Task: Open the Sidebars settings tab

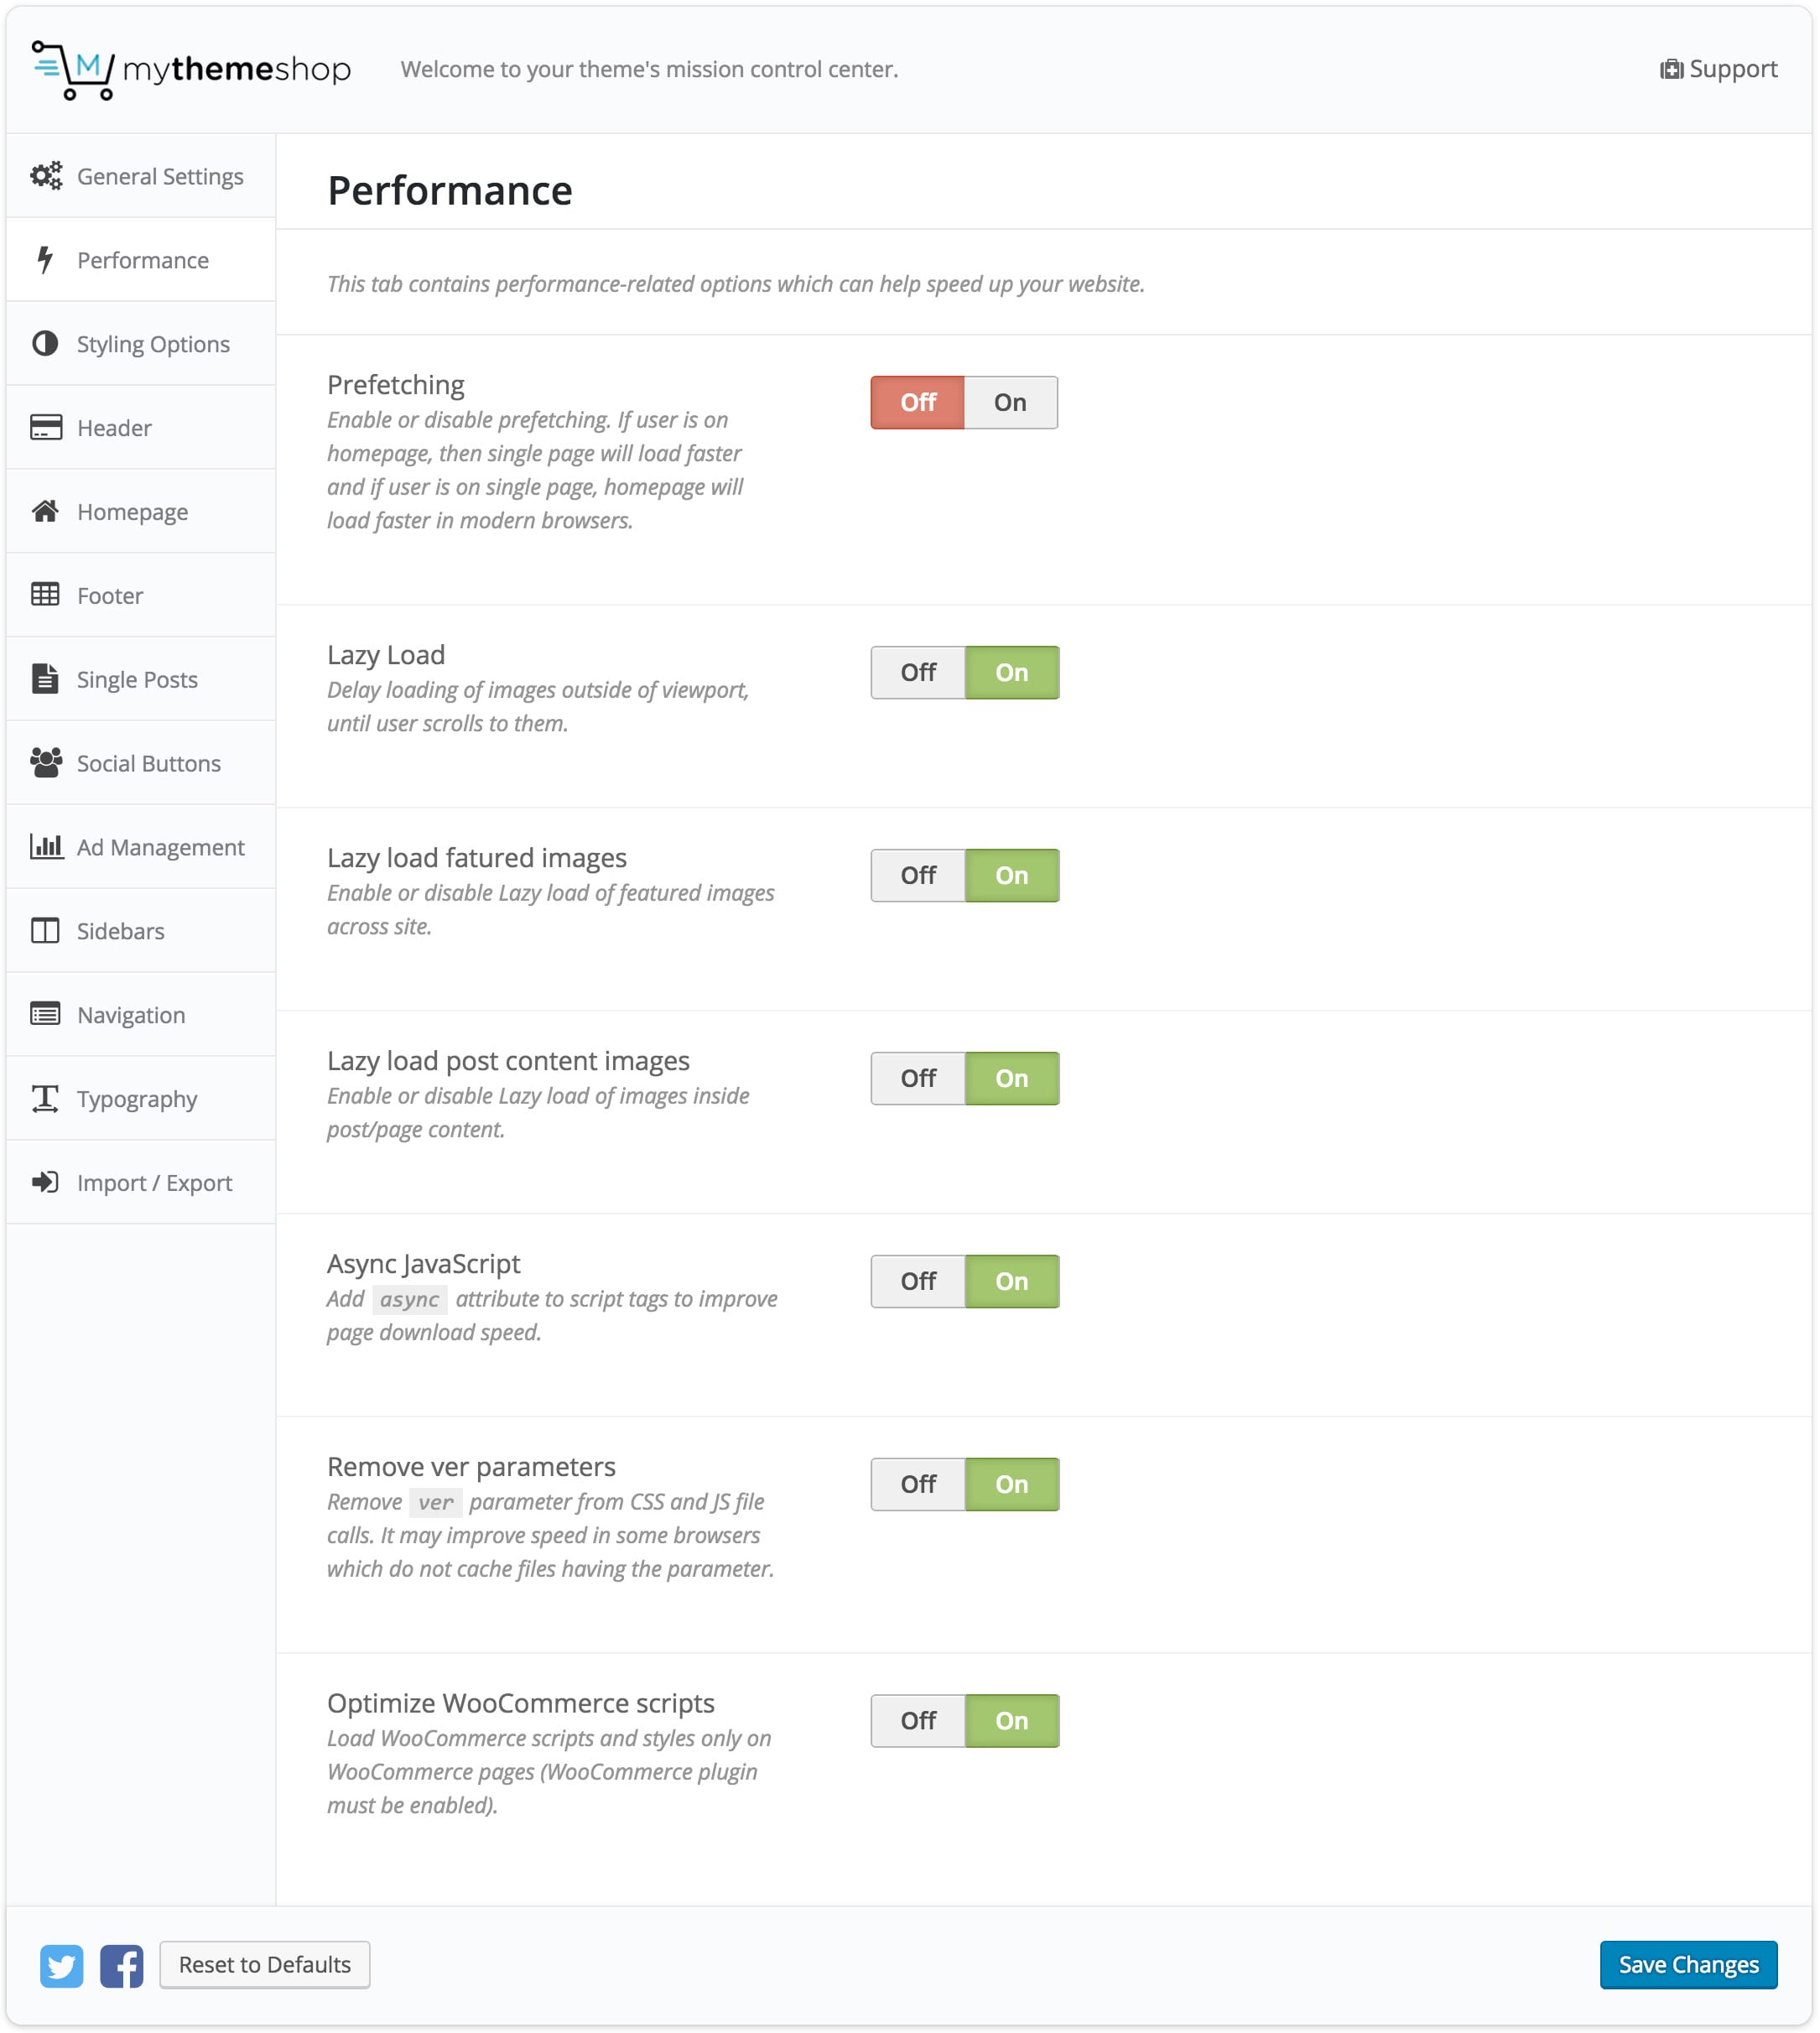Action: (x=120, y=931)
